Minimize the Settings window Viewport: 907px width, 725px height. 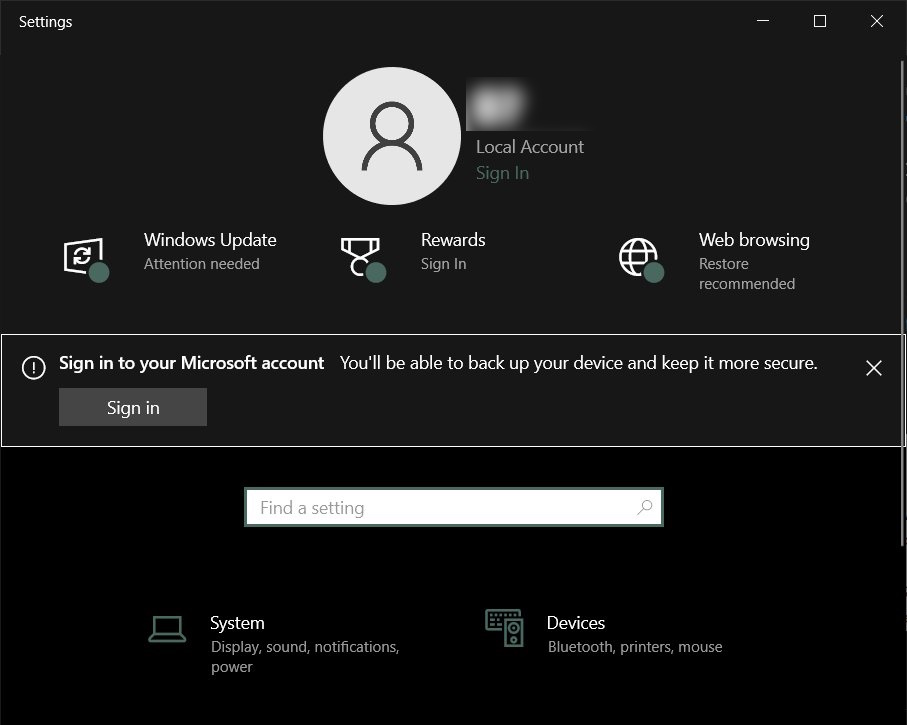click(x=762, y=20)
